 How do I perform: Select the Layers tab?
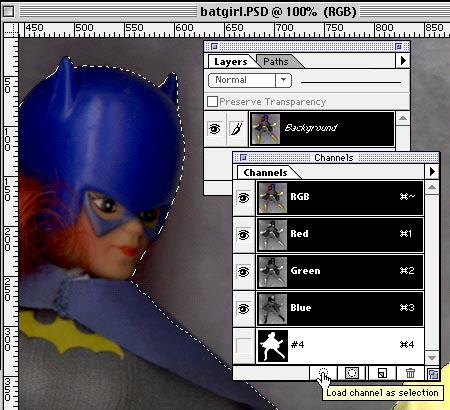[x=231, y=62]
